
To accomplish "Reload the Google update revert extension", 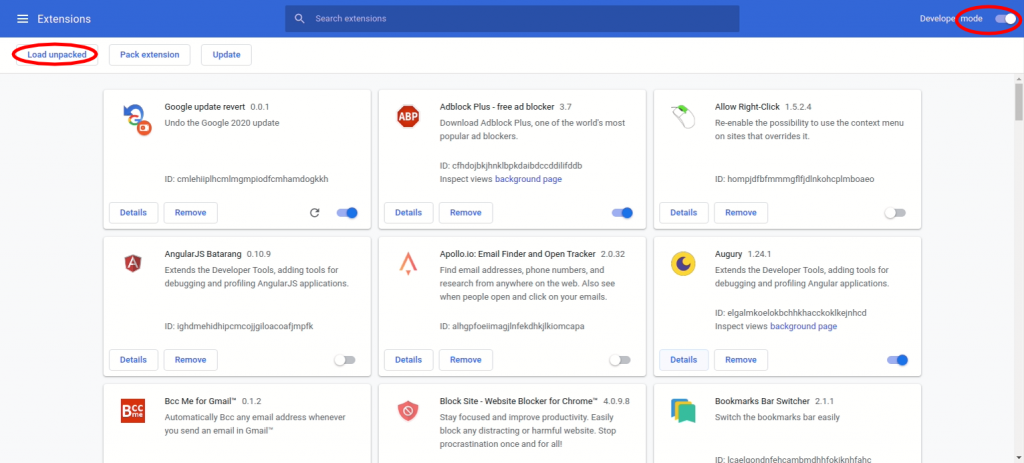I will click(x=314, y=213).
